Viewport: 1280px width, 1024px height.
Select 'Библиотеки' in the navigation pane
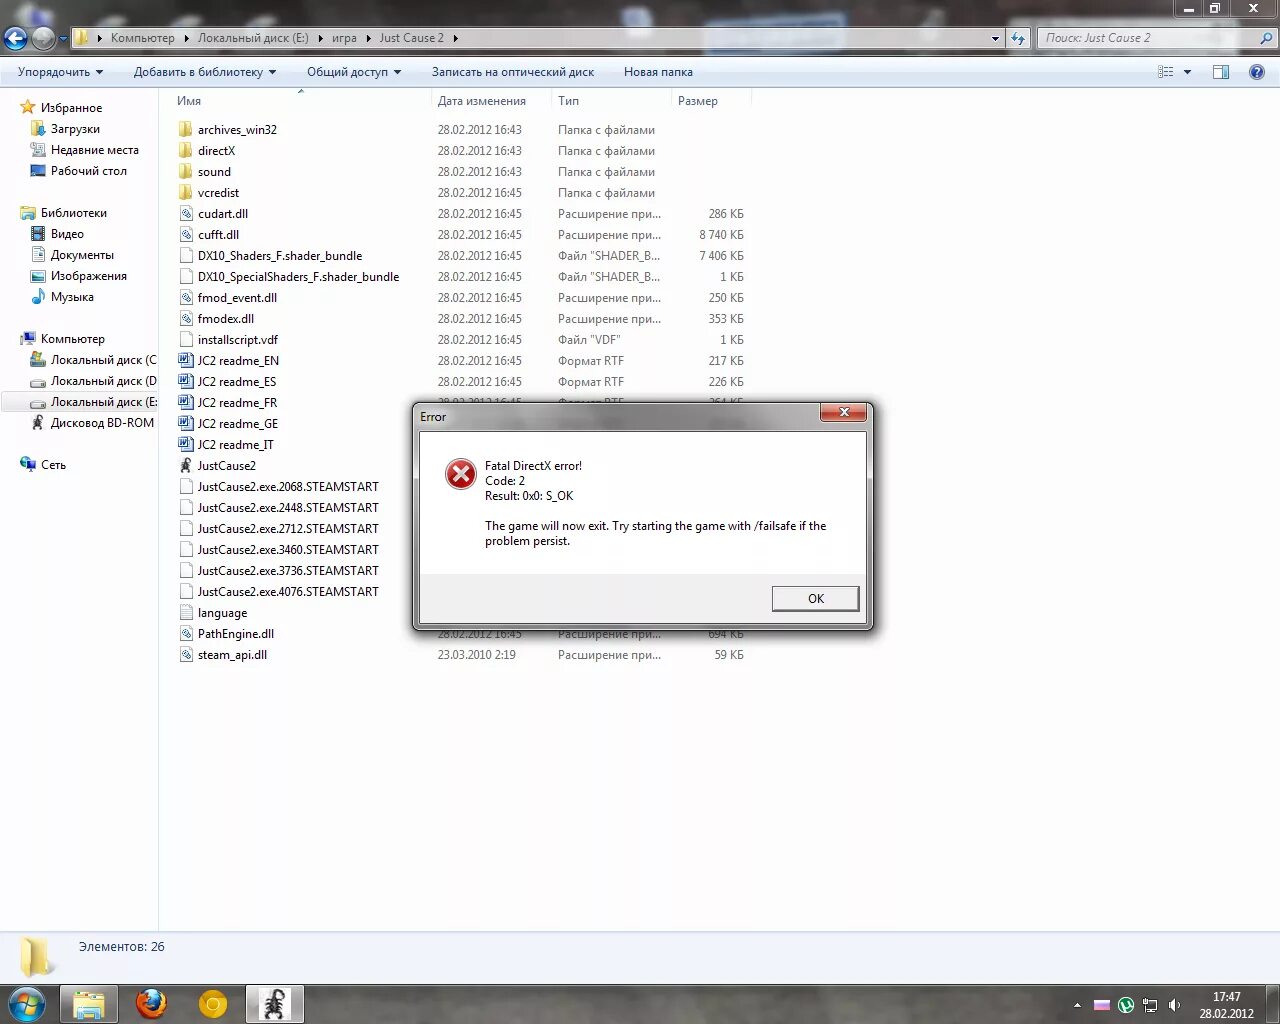point(73,213)
